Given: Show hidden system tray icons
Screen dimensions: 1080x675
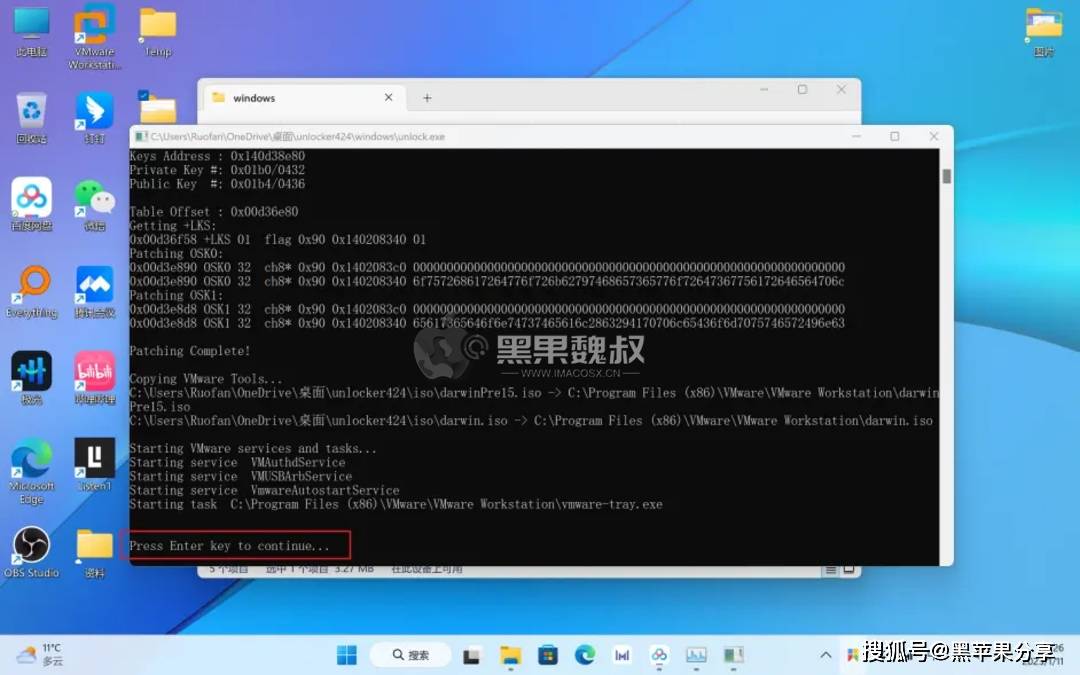Looking at the screenshot, I should [825, 655].
